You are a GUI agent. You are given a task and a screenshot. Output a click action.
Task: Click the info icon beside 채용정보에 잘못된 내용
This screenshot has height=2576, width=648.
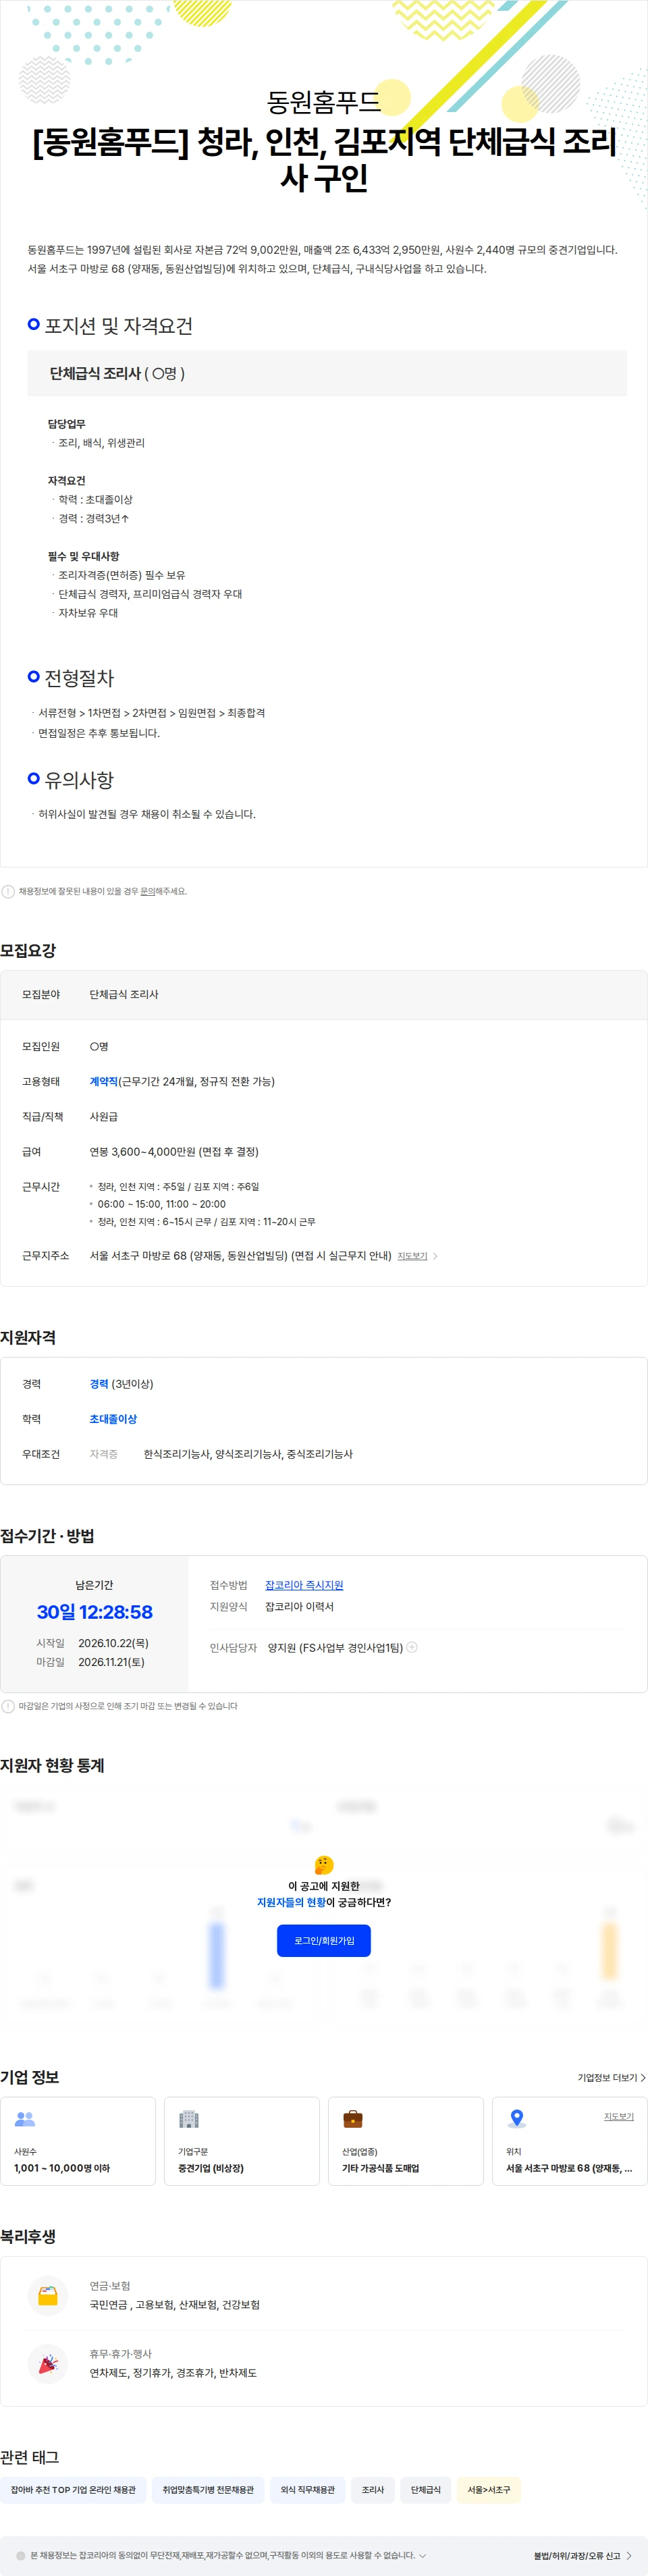pos(8,891)
